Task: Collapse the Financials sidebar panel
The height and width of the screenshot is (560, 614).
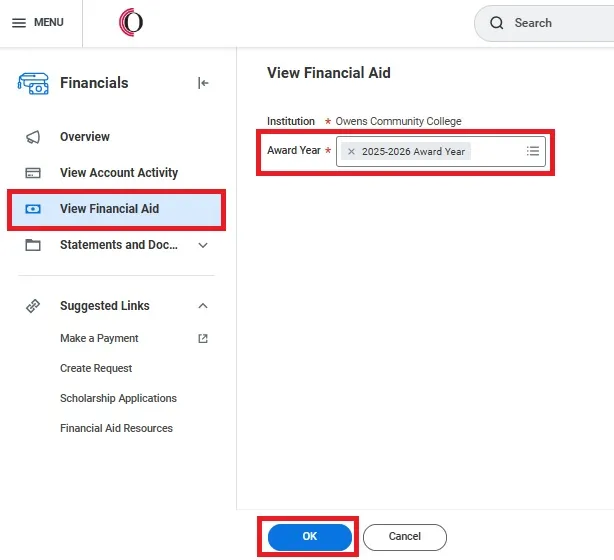Action: click(203, 83)
